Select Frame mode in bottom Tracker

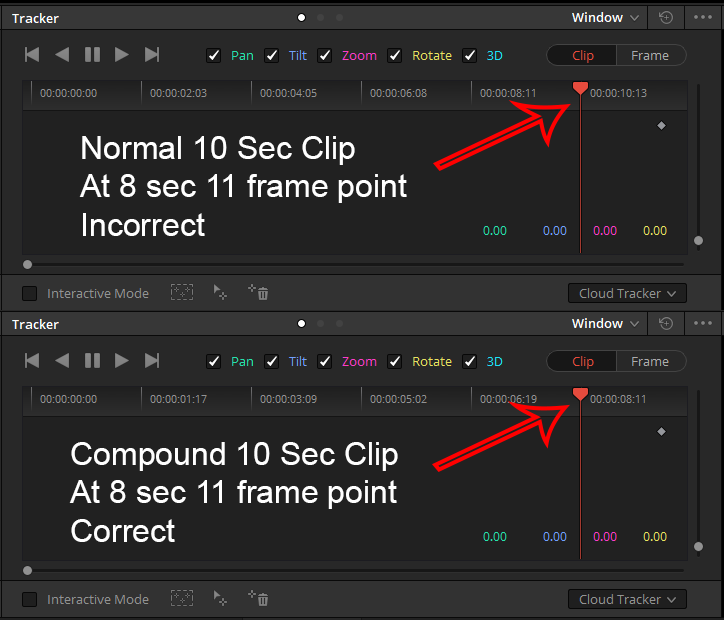coord(651,361)
